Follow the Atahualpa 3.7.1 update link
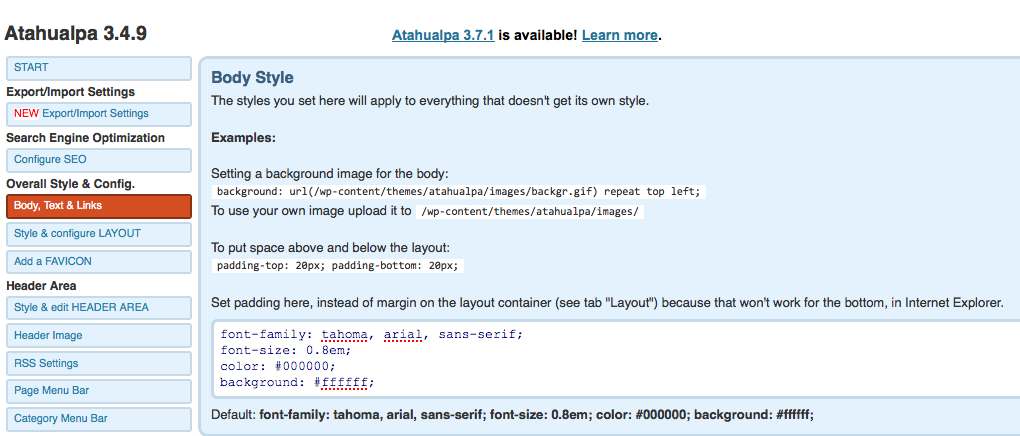1020x436 pixels. coord(443,35)
